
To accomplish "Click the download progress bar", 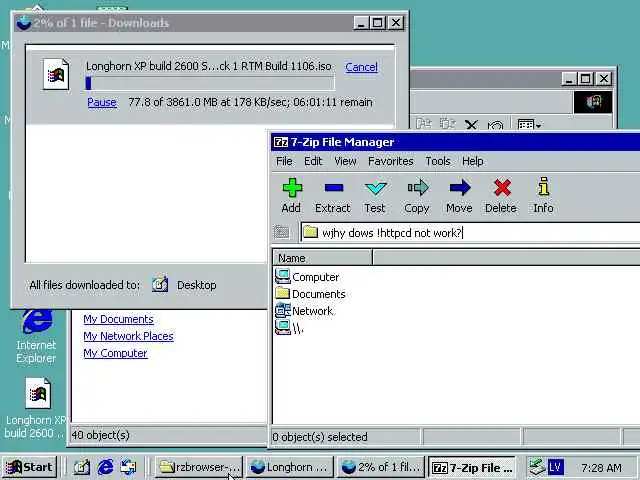I will click(210, 83).
